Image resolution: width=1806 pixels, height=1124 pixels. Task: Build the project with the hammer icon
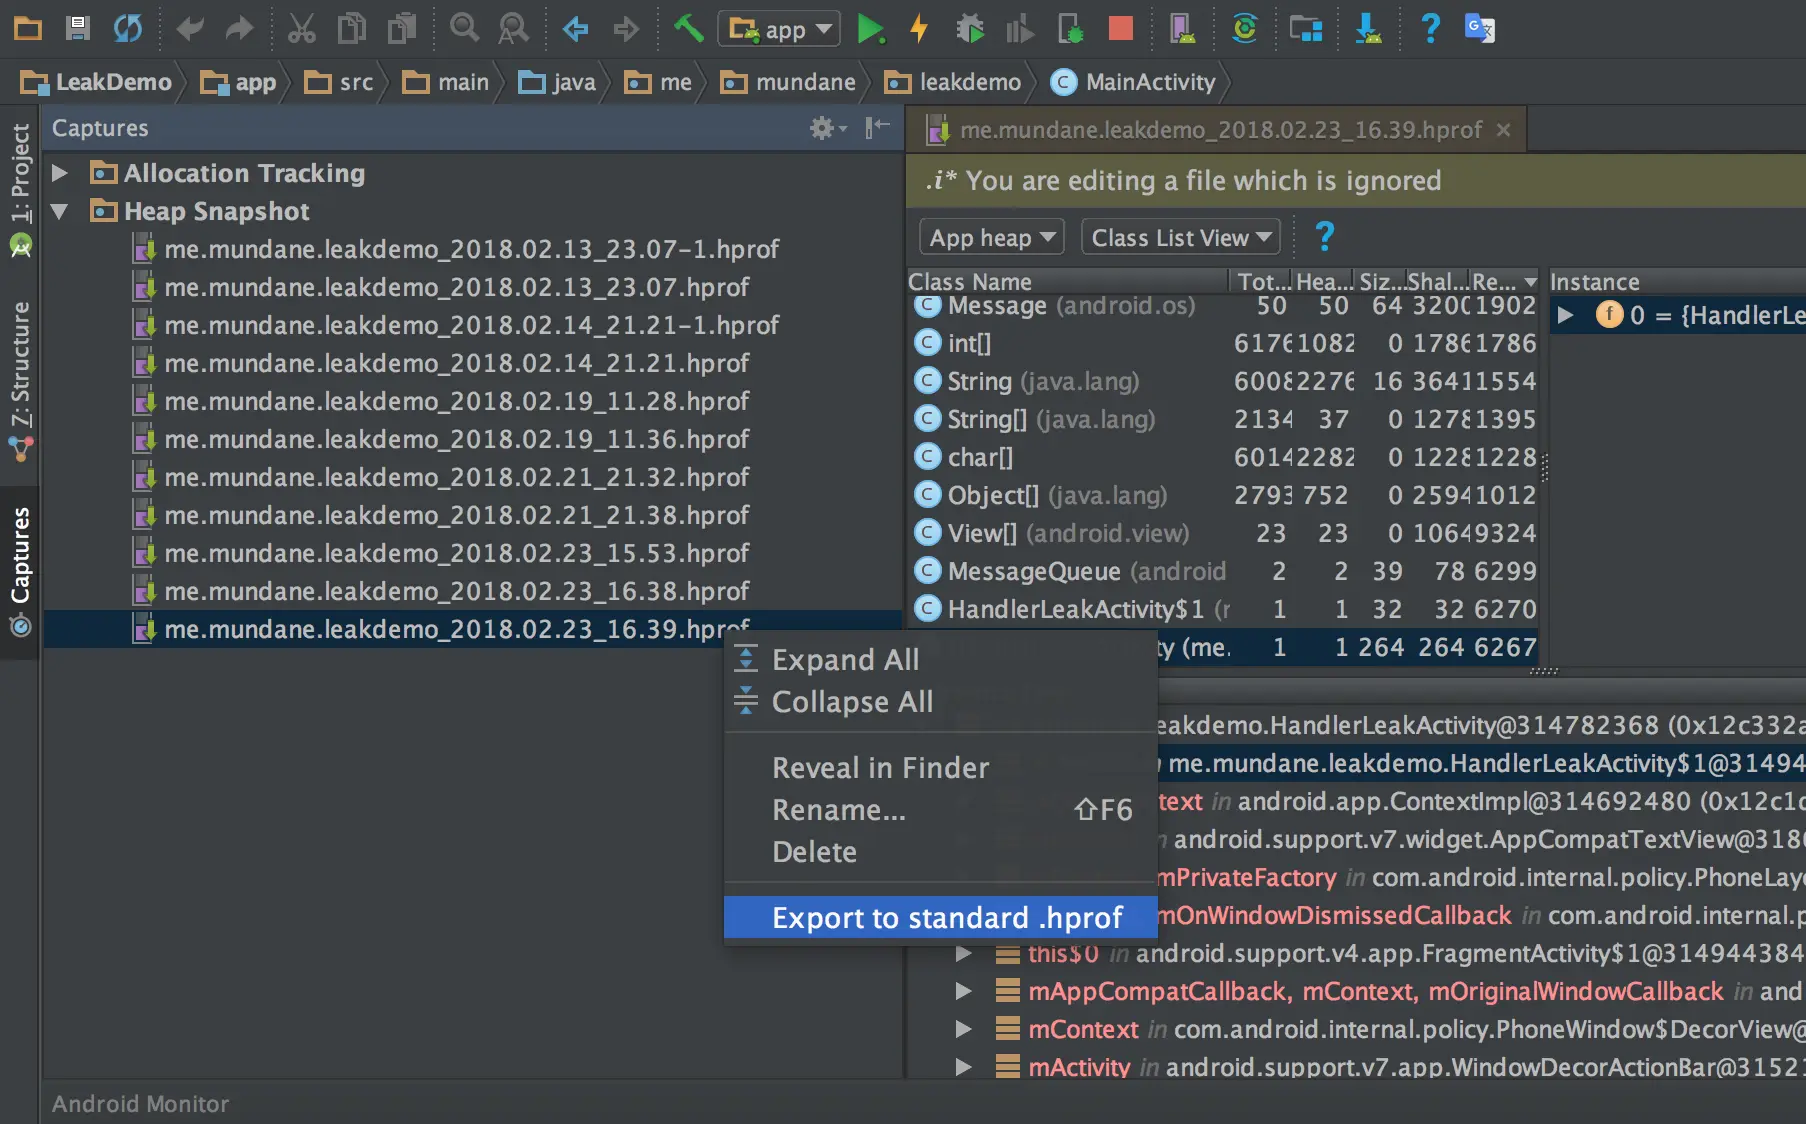click(688, 28)
